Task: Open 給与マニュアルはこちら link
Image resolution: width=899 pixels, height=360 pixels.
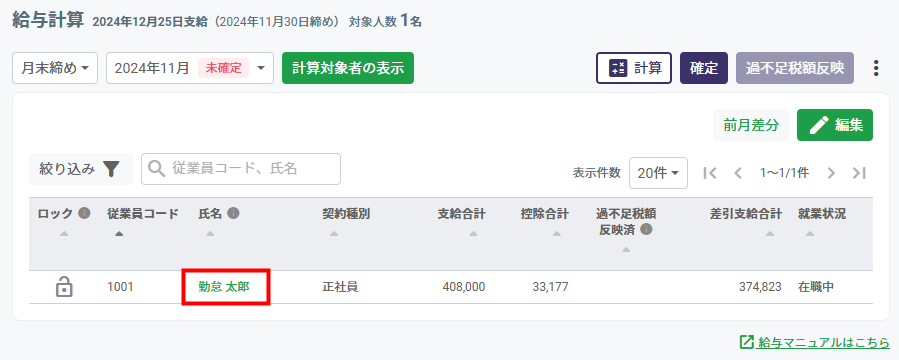Action: pos(815,342)
